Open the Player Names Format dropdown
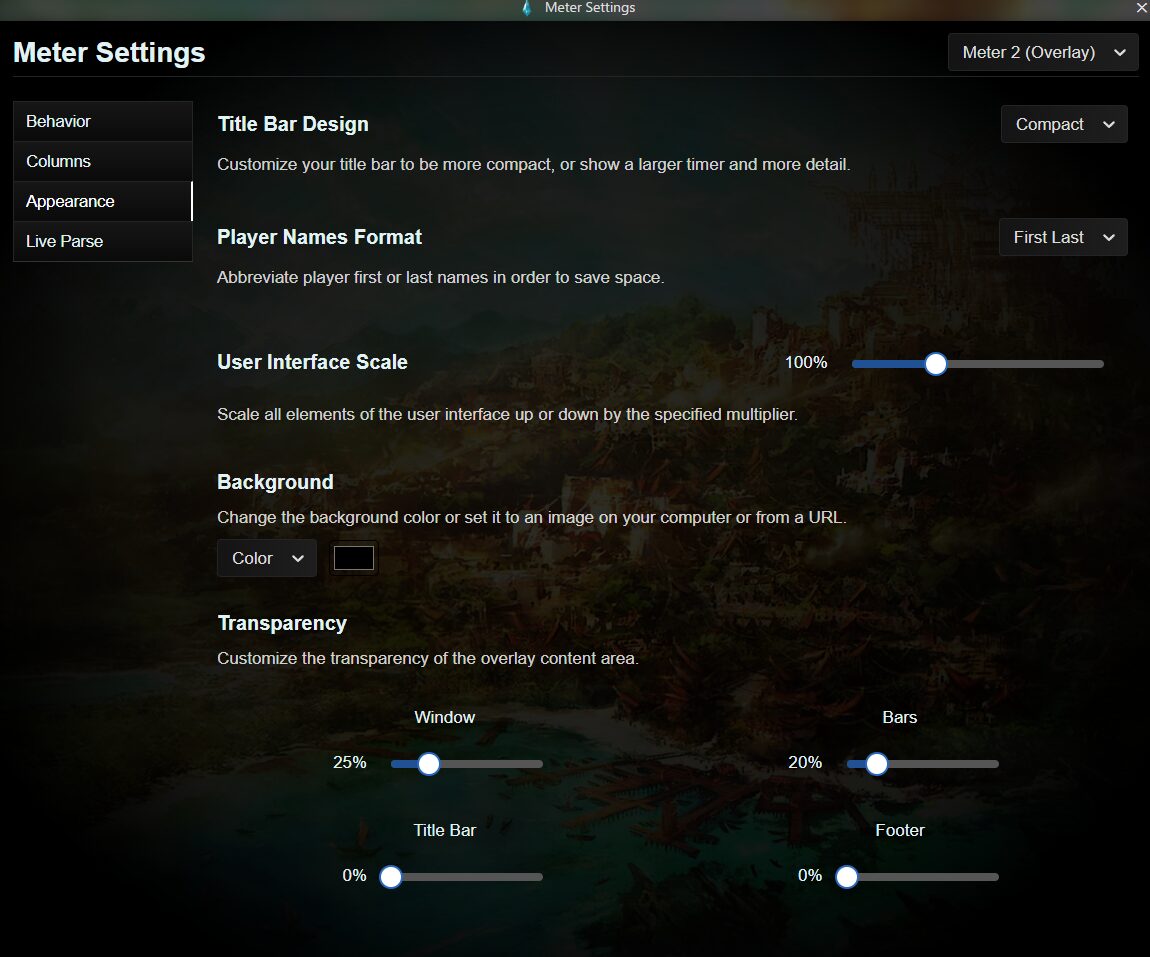Screen dimensions: 1150x957 coord(1063,237)
